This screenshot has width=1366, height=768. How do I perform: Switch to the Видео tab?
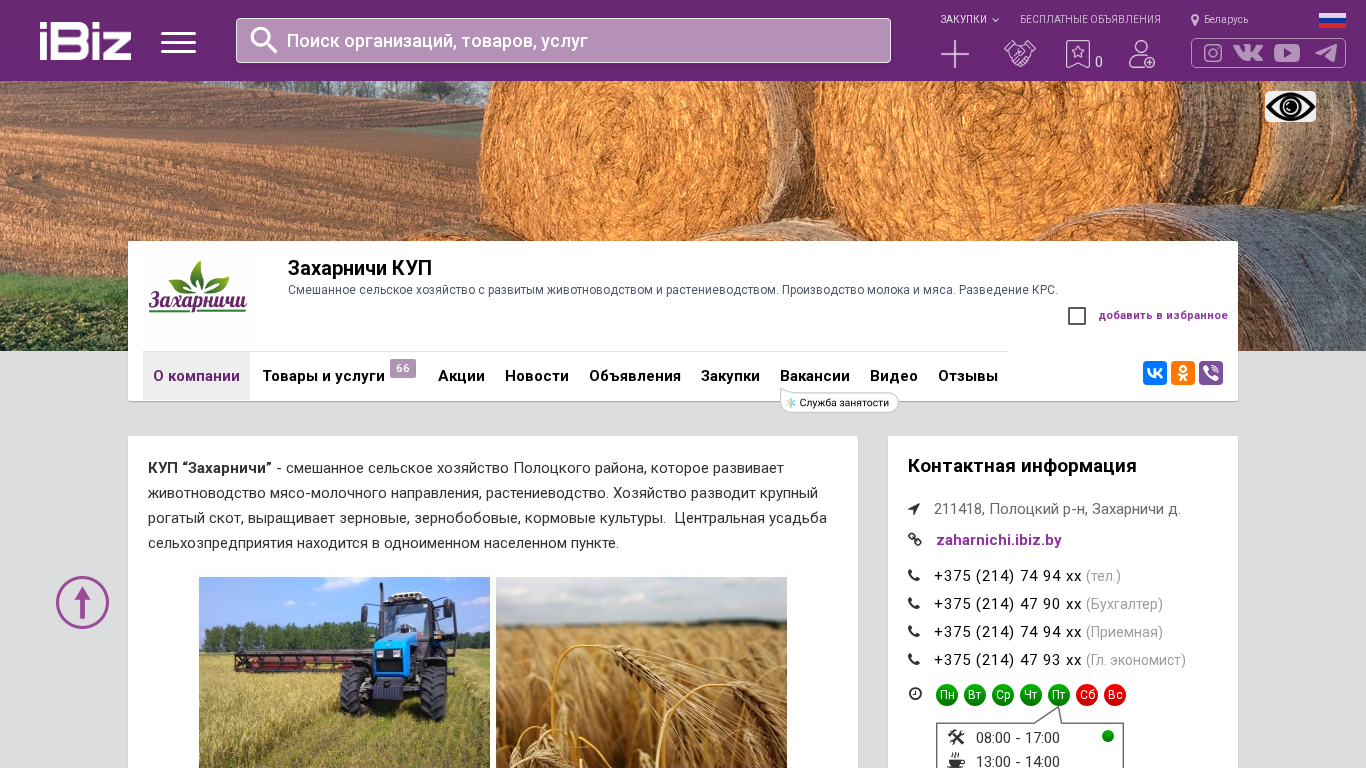[894, 376]
